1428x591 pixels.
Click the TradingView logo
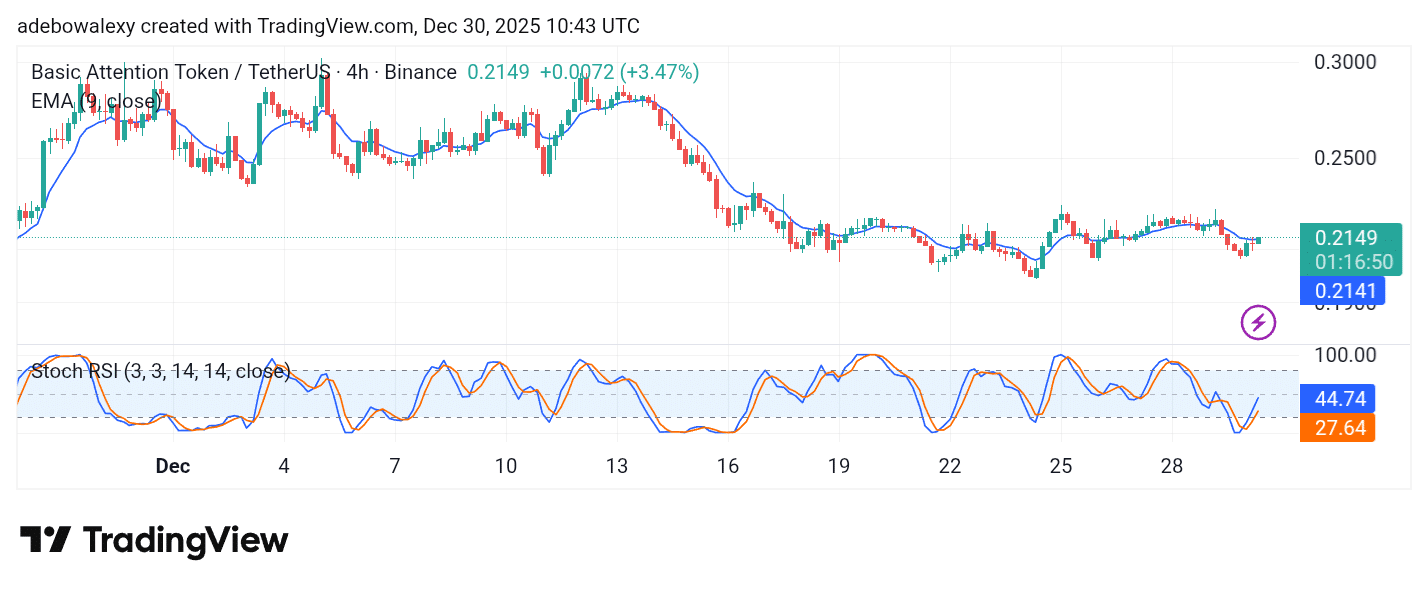[155, 540]
